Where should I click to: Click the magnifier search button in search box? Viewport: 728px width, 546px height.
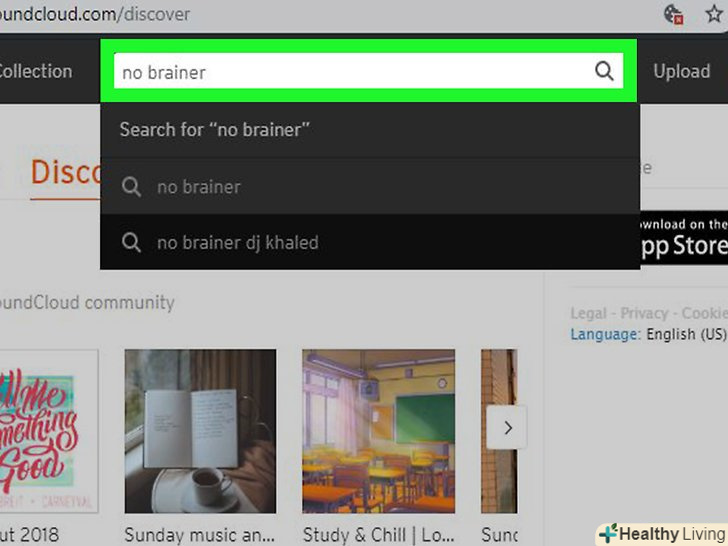(604, 71)
